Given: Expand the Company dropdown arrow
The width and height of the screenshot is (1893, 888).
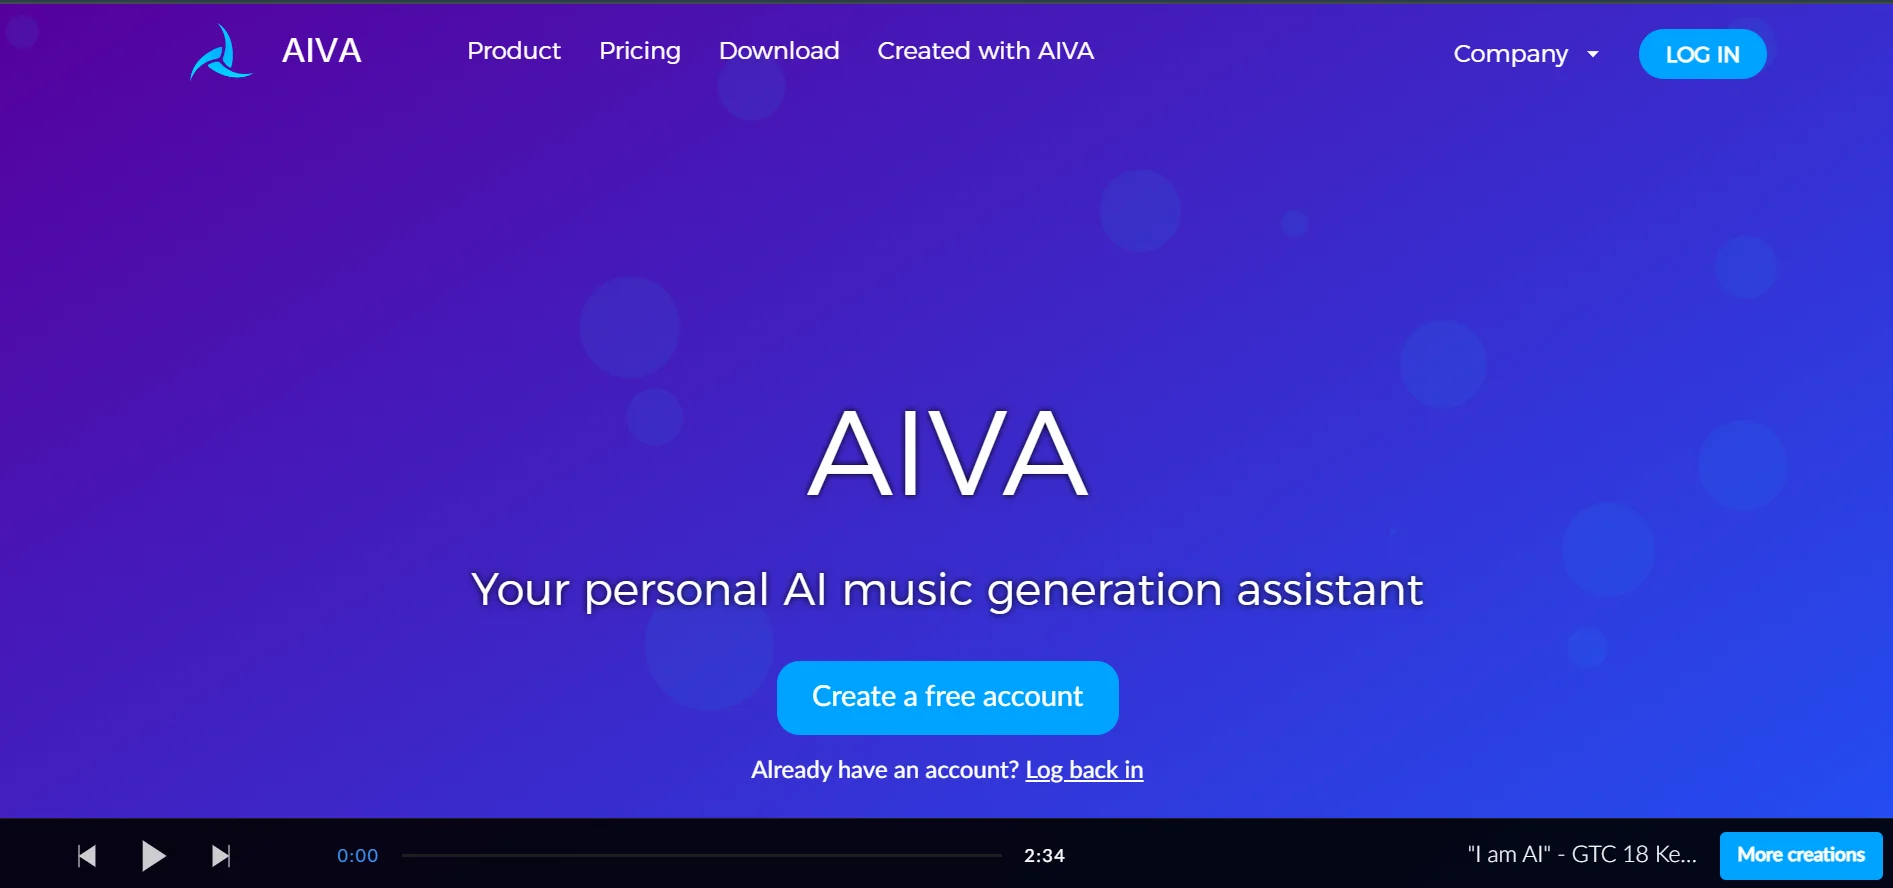Looking at the screenshot, I should (1593, 54).
